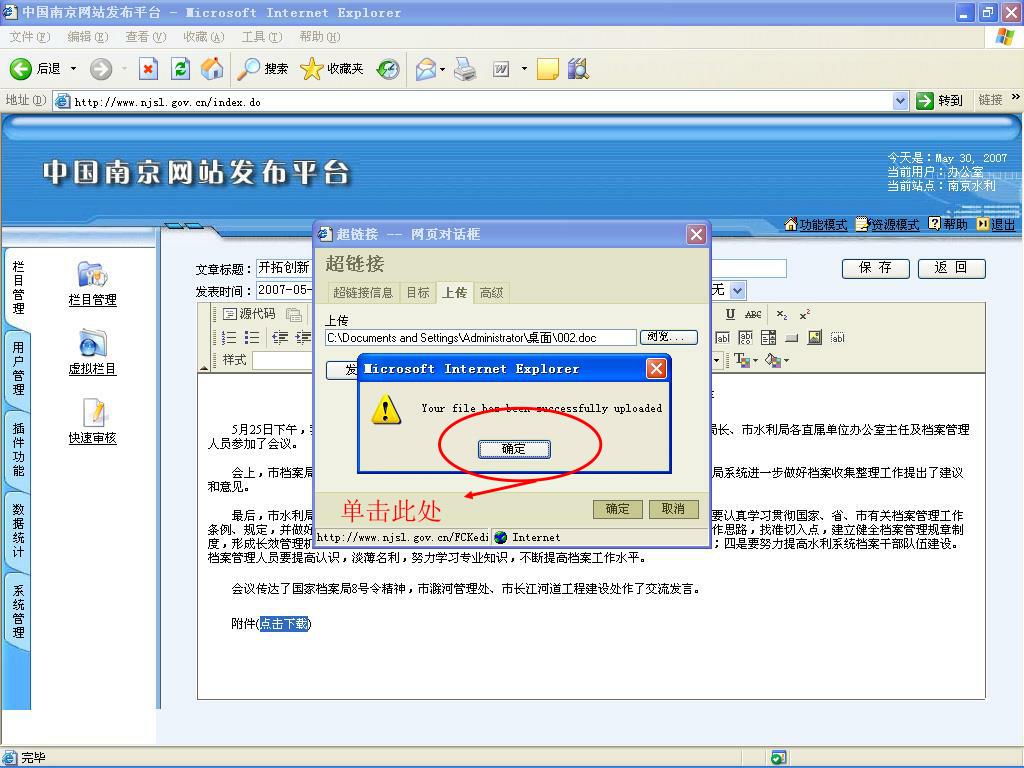Open the text color picker
Image resolution: width=1024 pixels, height=768 pixels.
coord(745,360)
